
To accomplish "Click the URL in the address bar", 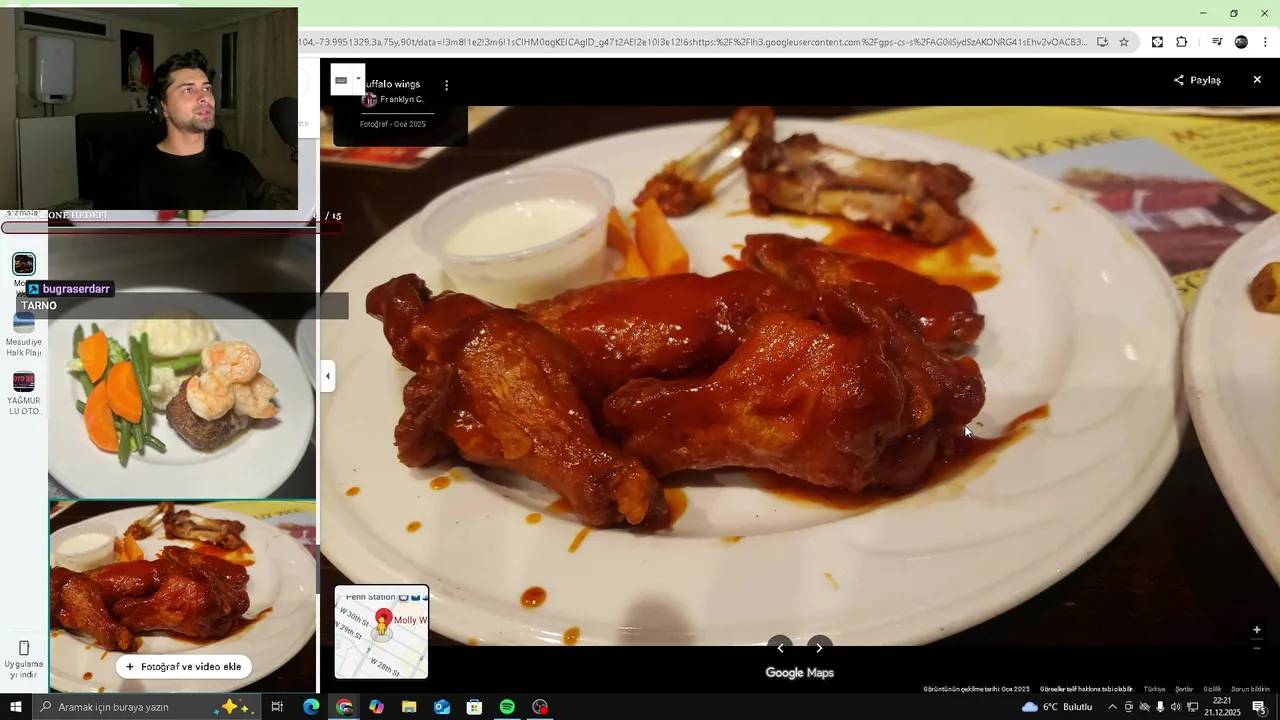I will tap(692, 42).
